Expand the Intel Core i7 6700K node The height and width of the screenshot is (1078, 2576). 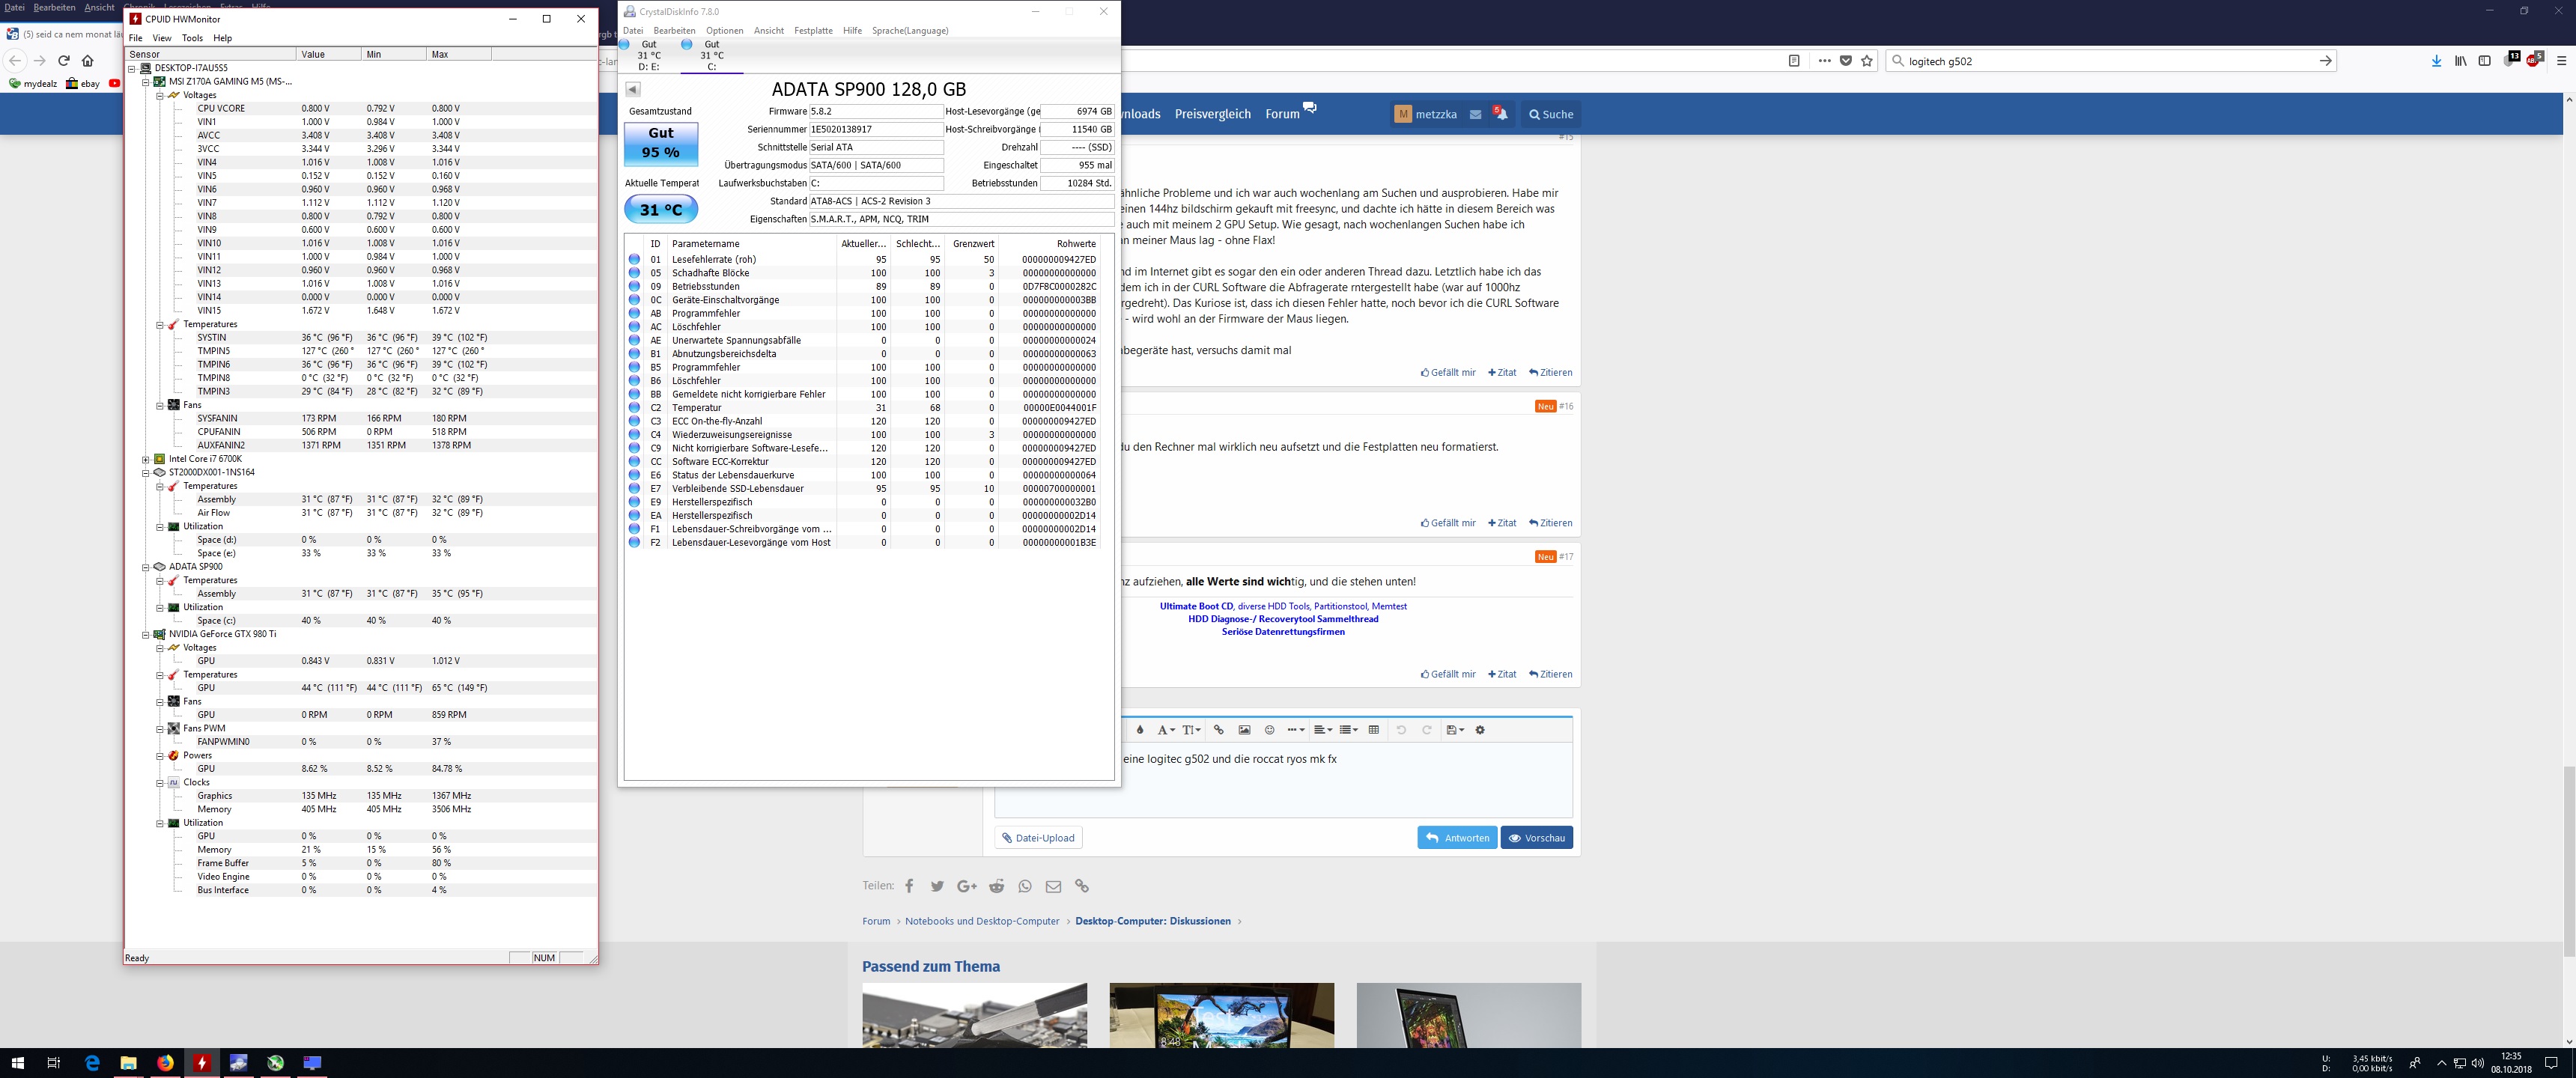coord(146,459)
